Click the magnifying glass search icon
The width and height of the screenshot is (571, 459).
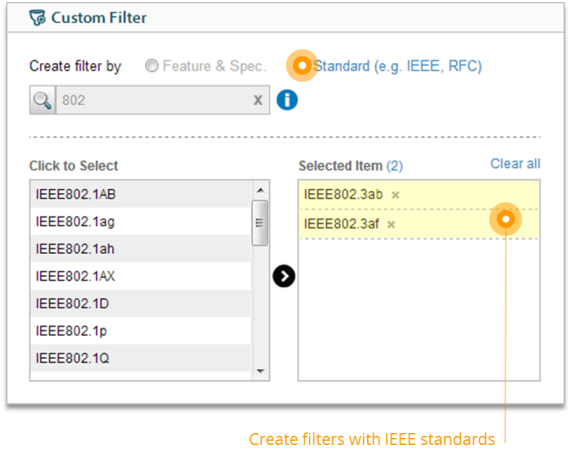tap(42, 100)
